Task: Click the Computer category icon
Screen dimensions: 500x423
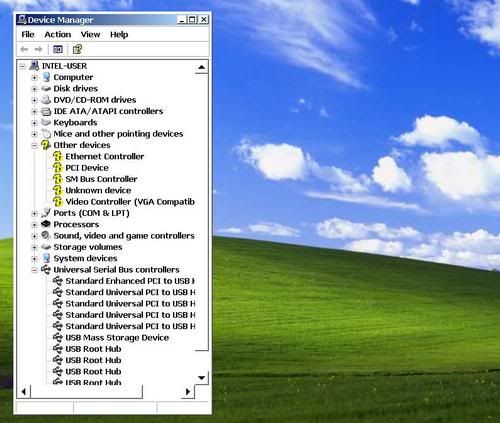Action: click(46, 77)
